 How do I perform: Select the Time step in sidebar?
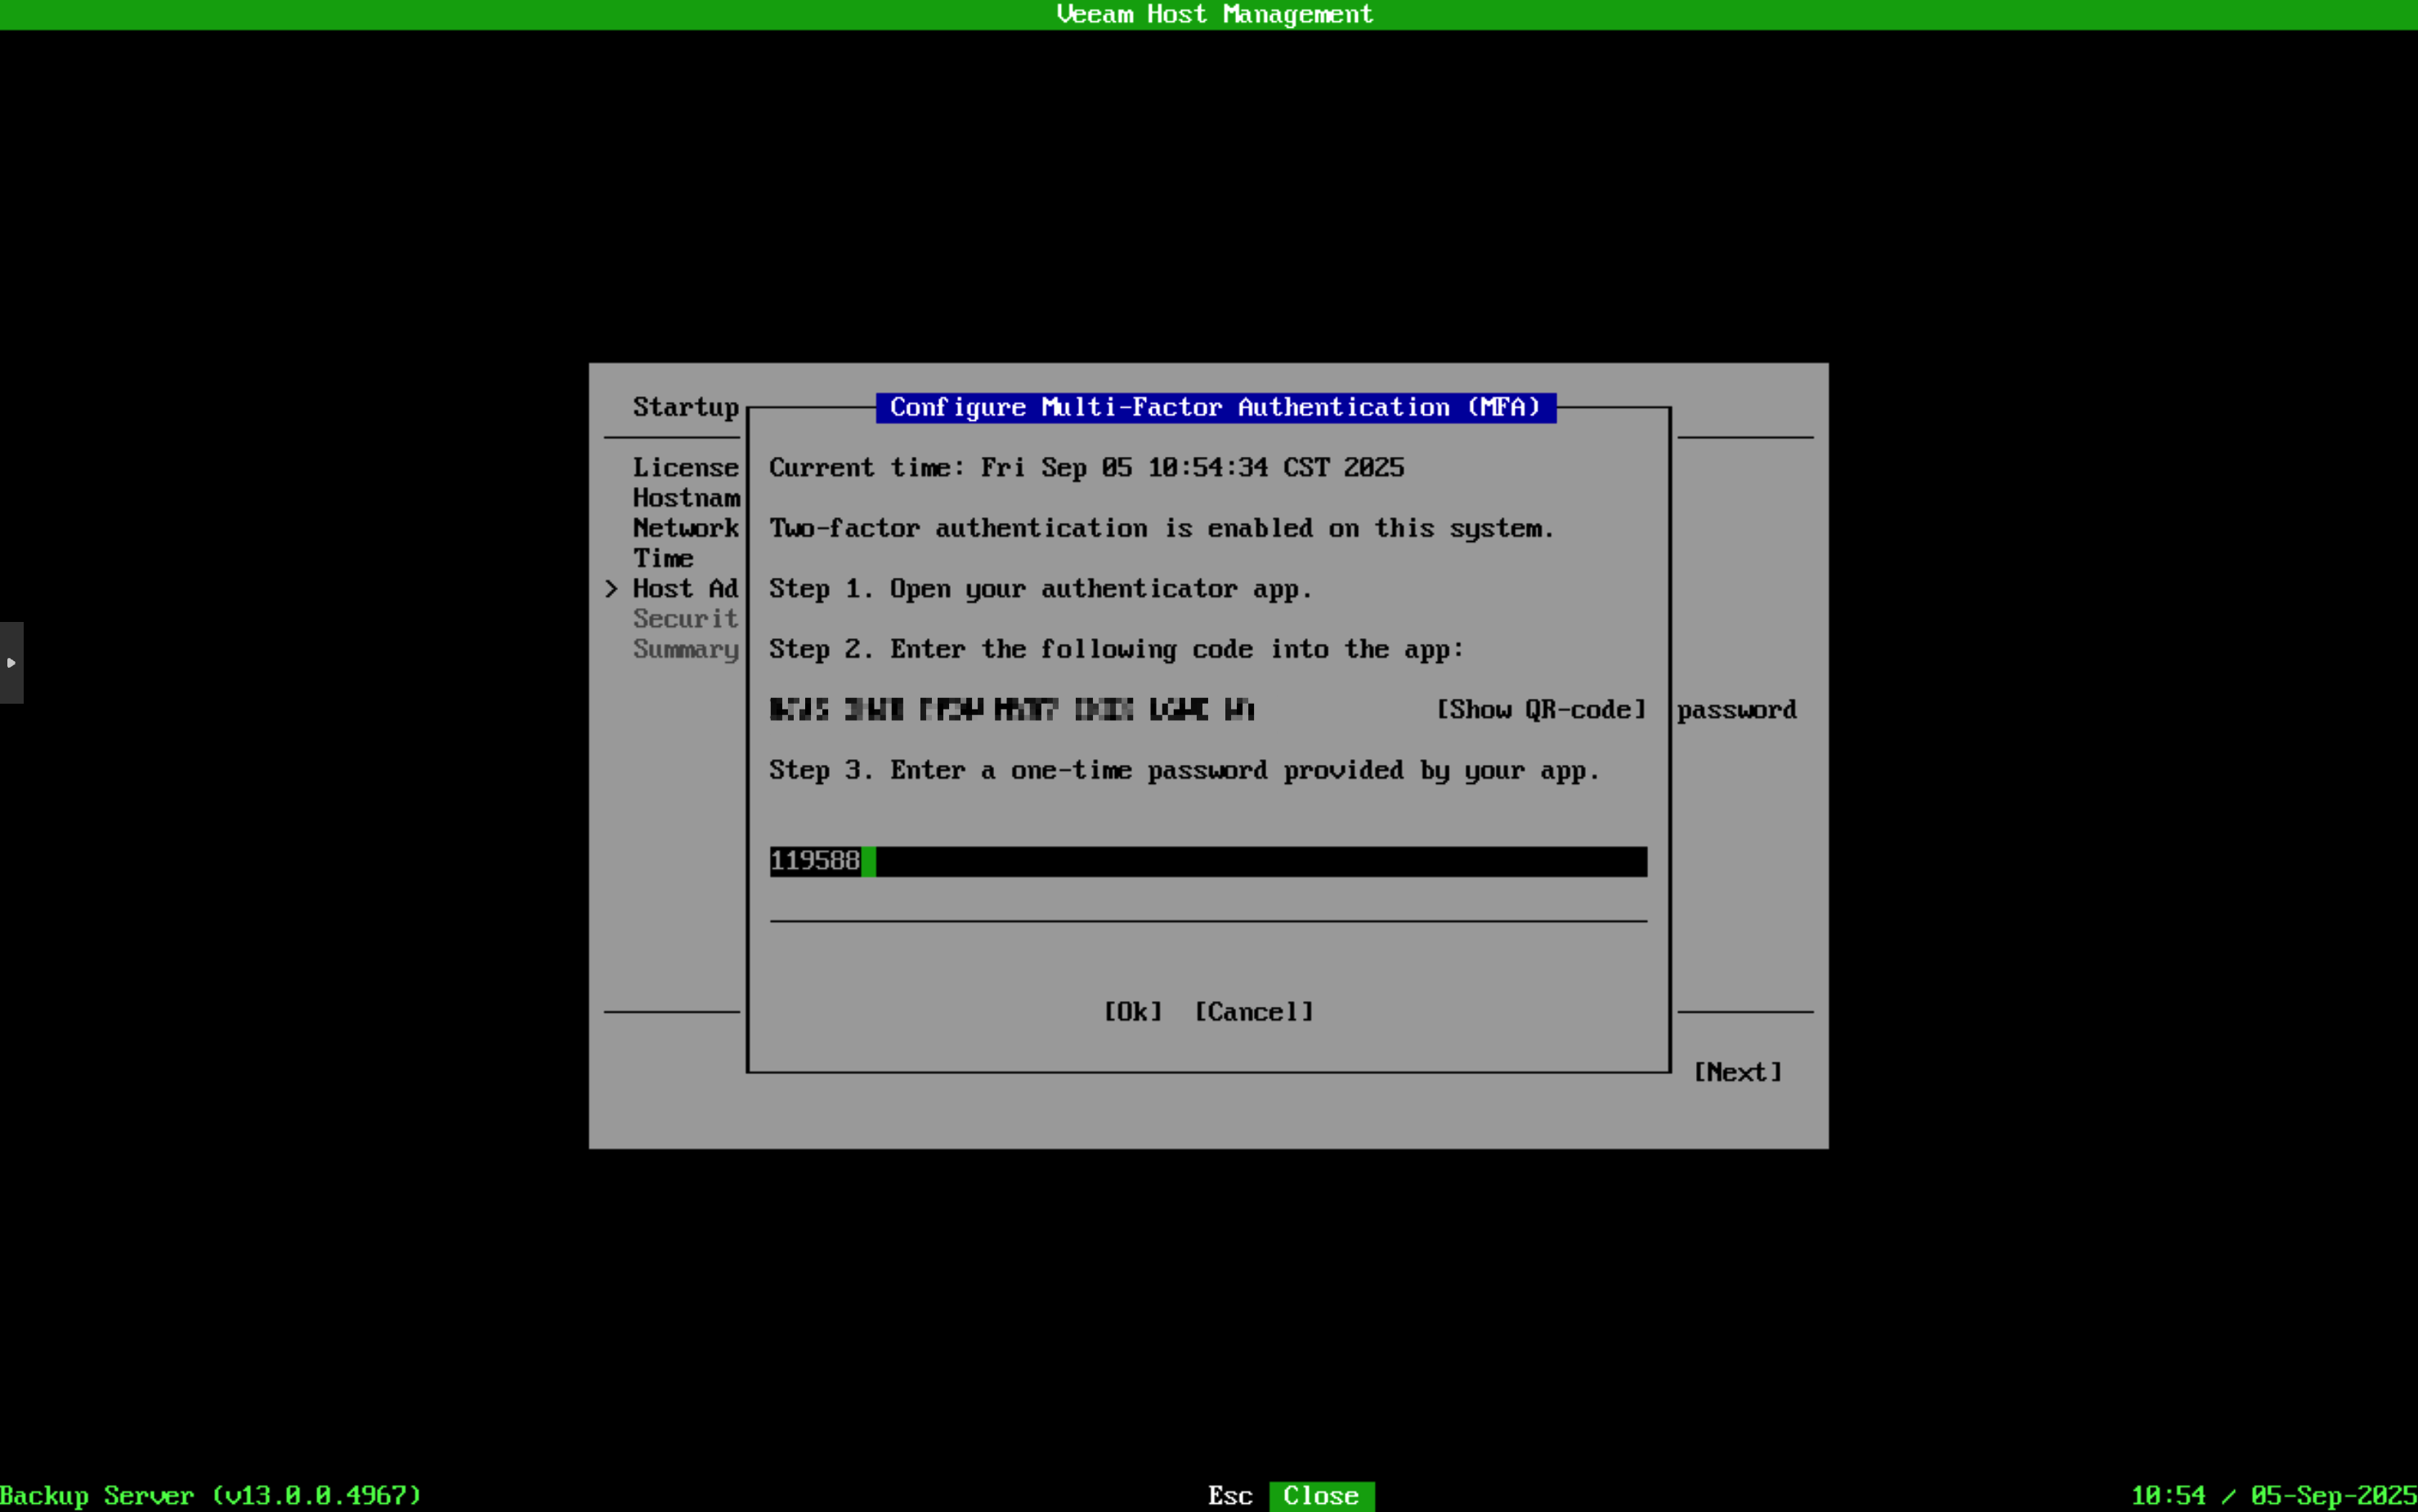(663, 558)
